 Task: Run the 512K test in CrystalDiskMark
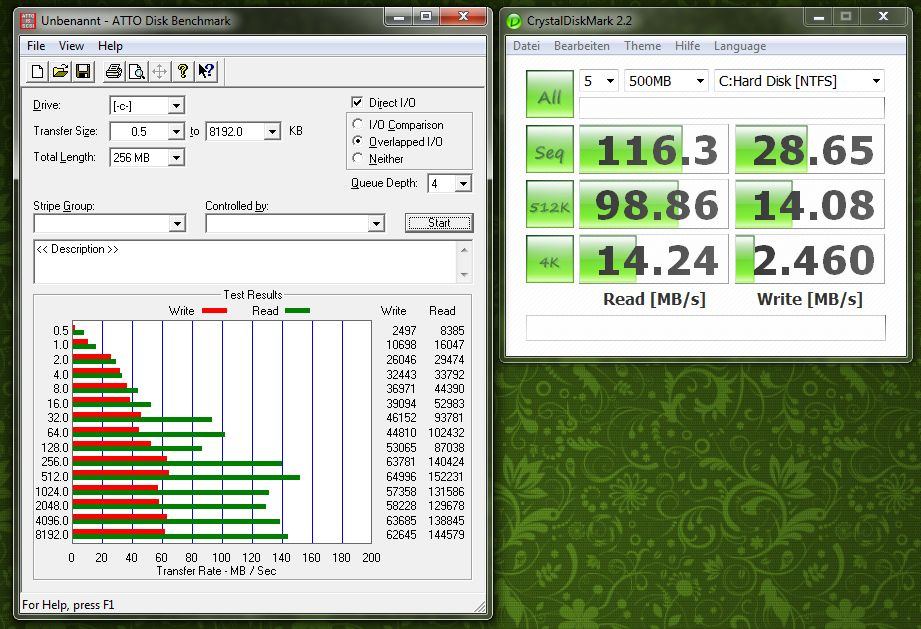click(x=550, y=204)
